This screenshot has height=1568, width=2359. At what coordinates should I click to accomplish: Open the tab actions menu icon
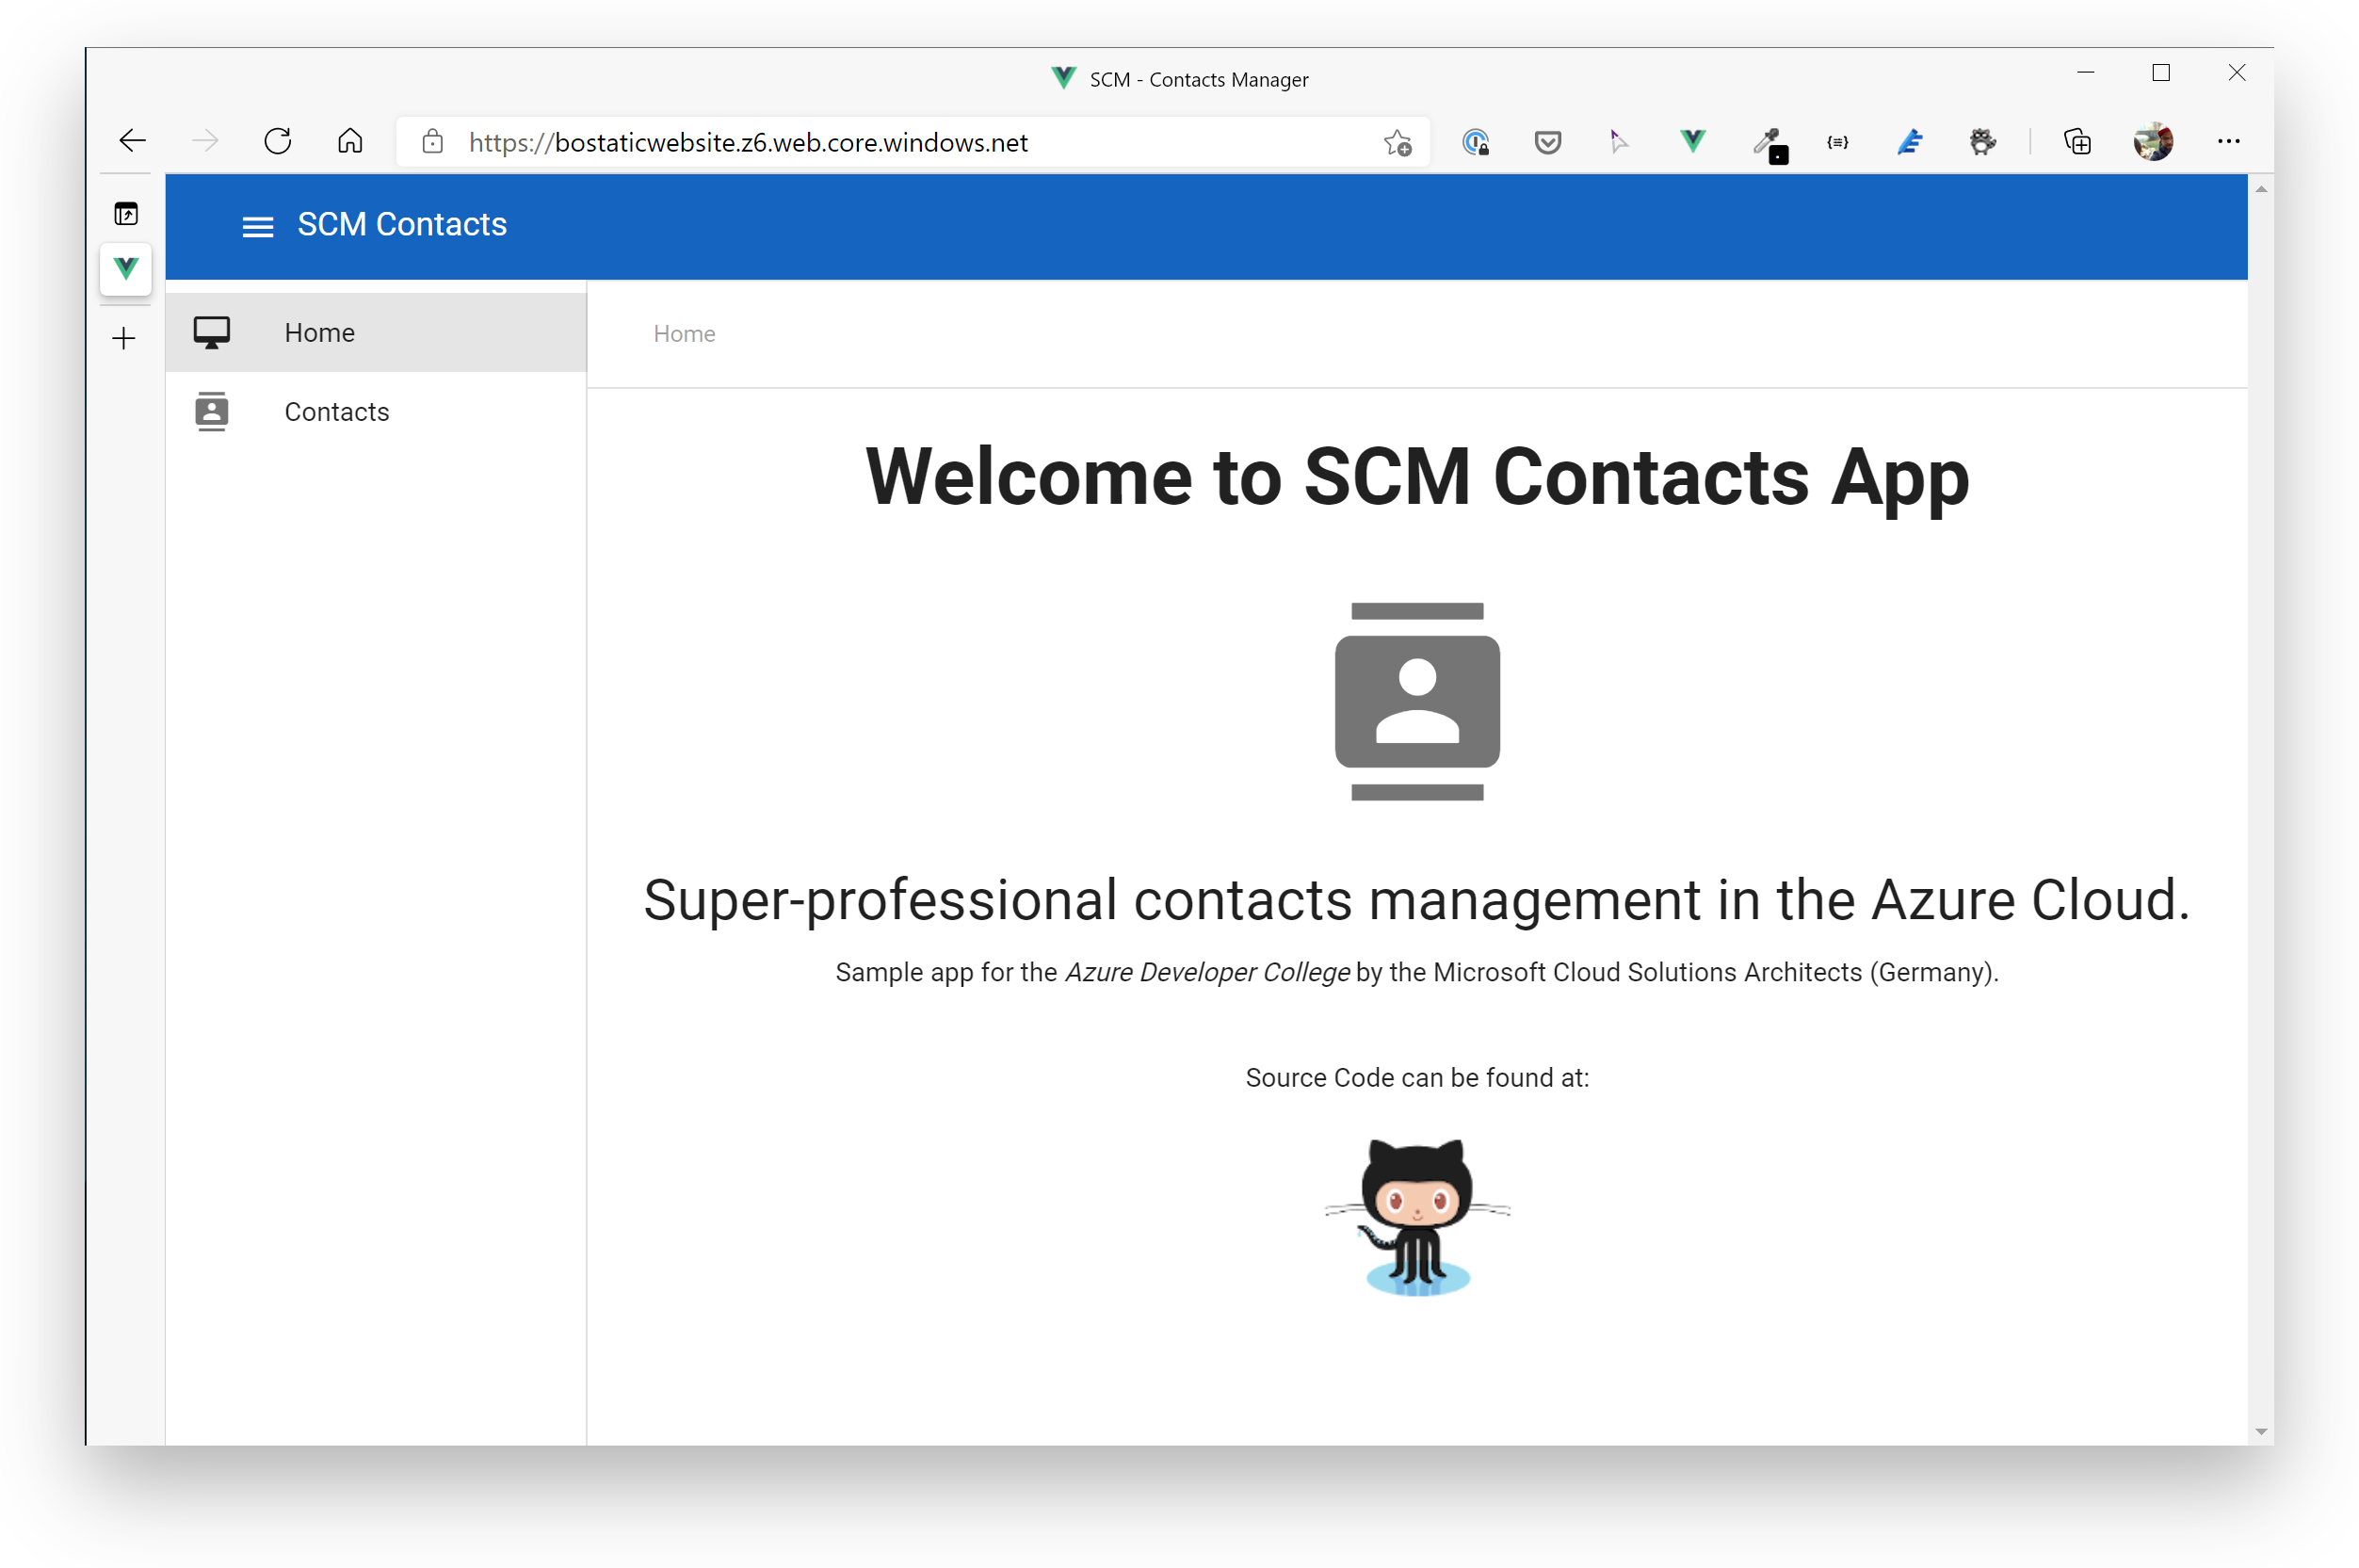[126, 214]
